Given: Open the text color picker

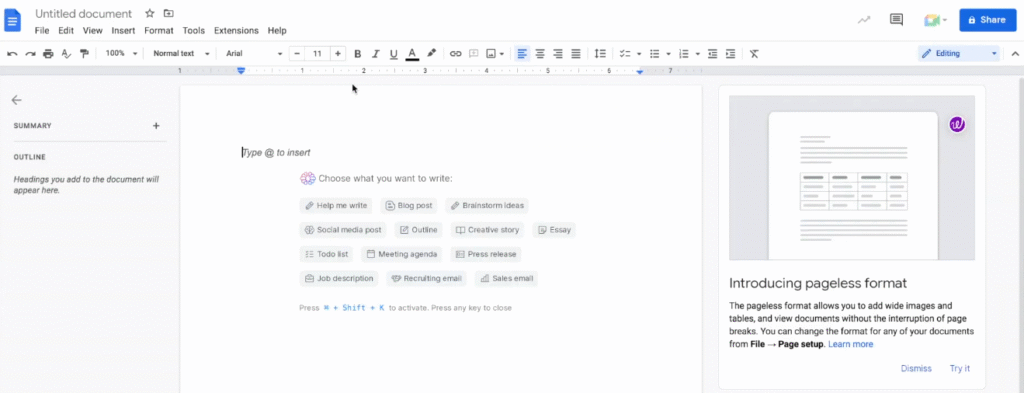Looking at the screenshot, I should [411, 54].
